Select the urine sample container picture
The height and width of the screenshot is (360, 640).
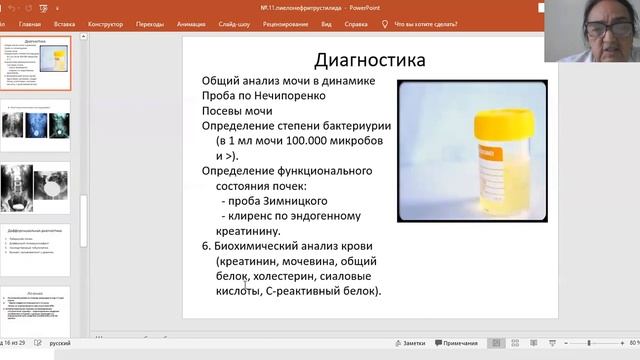click(x=472, y=151)
